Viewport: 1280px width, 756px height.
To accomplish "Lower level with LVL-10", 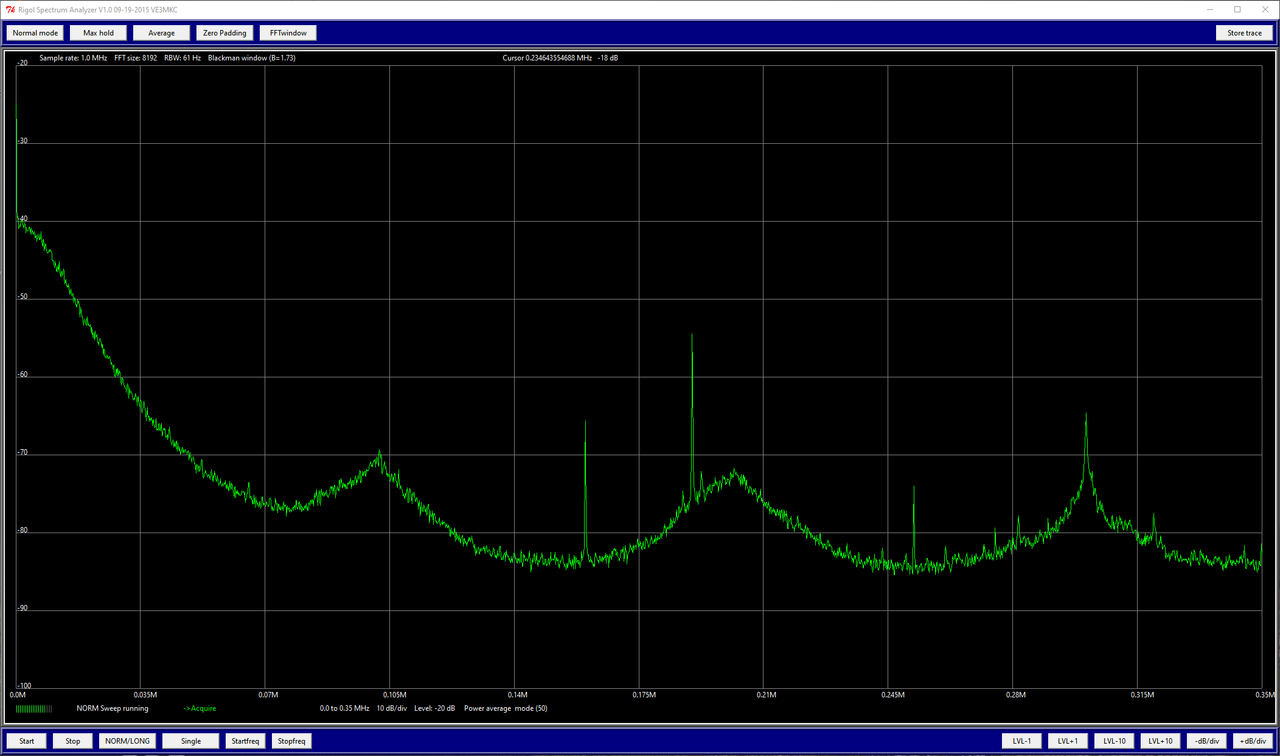I will point(1114,741).
